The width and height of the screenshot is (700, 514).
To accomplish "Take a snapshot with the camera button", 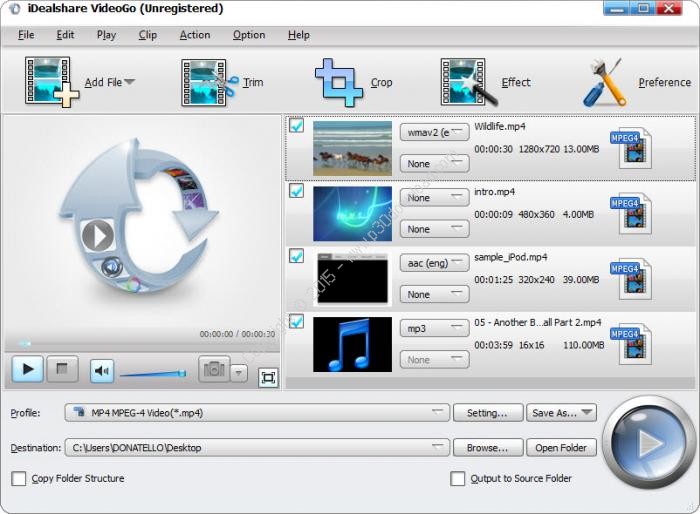I will 214,369.
